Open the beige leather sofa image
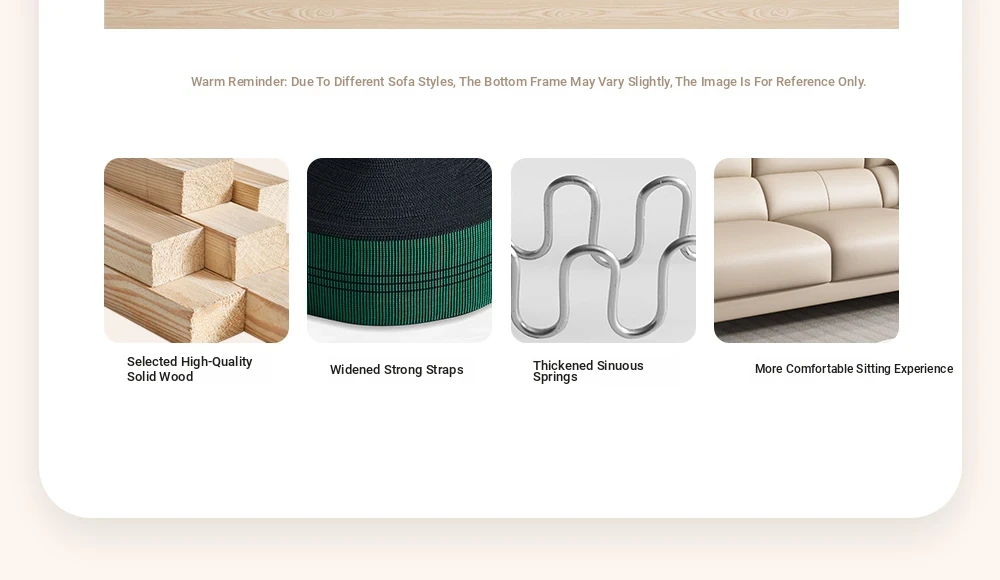Viewport: 1000px width, 580px height. point(806,250)
